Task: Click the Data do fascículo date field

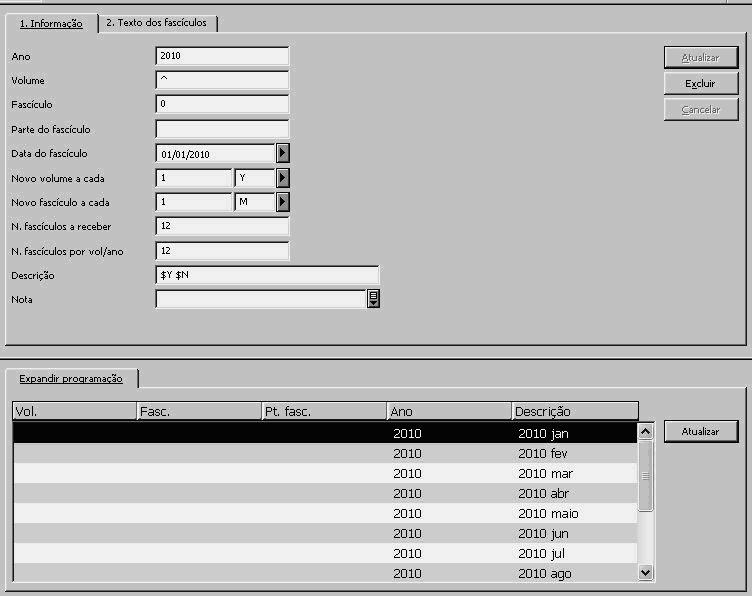Action: pyautogui.click(x=216, y=153)
